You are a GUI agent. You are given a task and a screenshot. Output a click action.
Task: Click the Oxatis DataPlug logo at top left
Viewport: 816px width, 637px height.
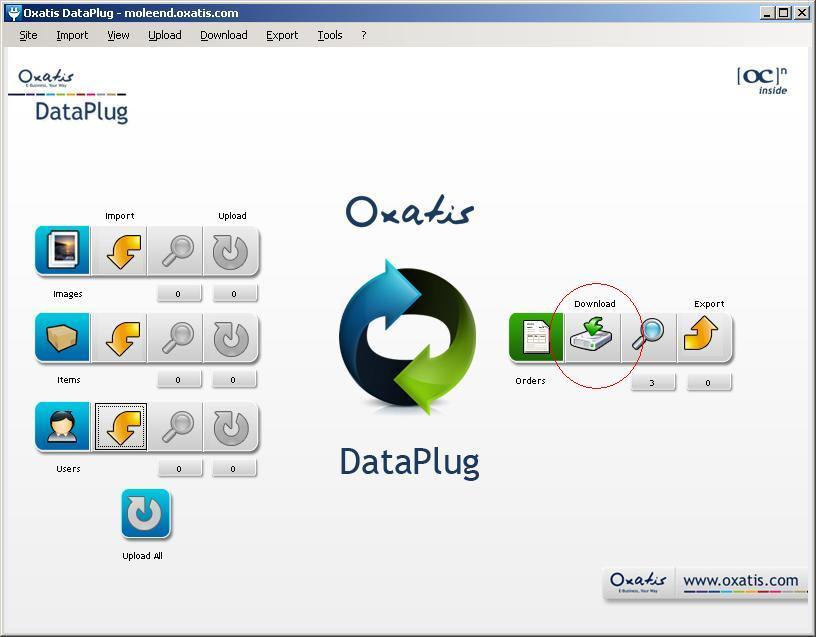[68, 95]
